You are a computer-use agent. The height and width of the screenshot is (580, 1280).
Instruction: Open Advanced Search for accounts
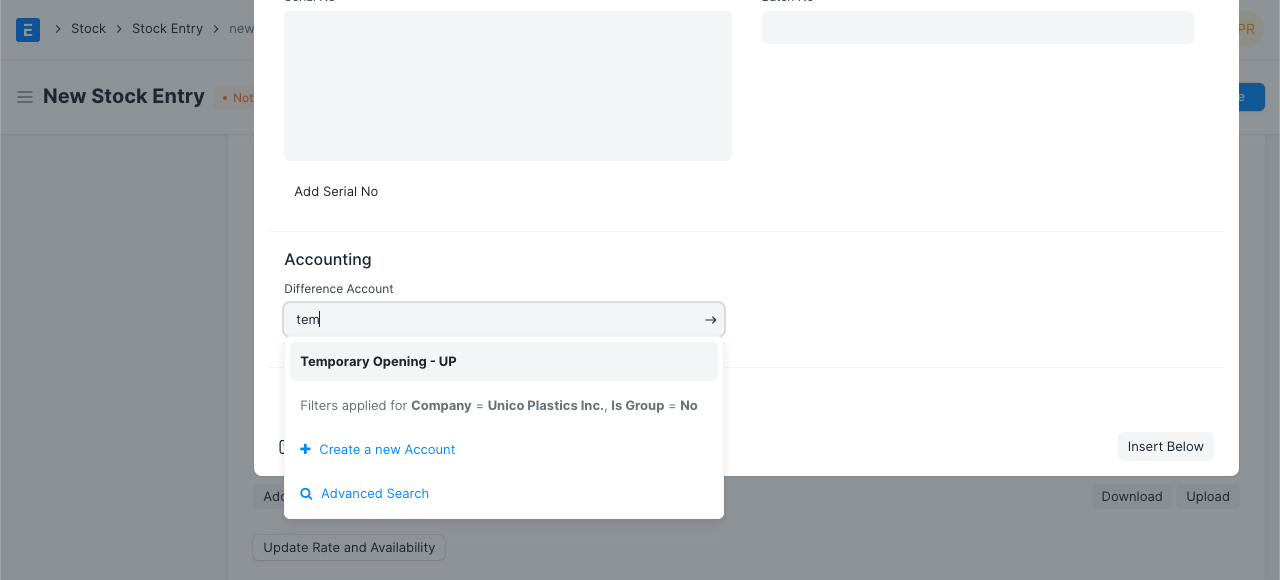[x=374, y=493]
